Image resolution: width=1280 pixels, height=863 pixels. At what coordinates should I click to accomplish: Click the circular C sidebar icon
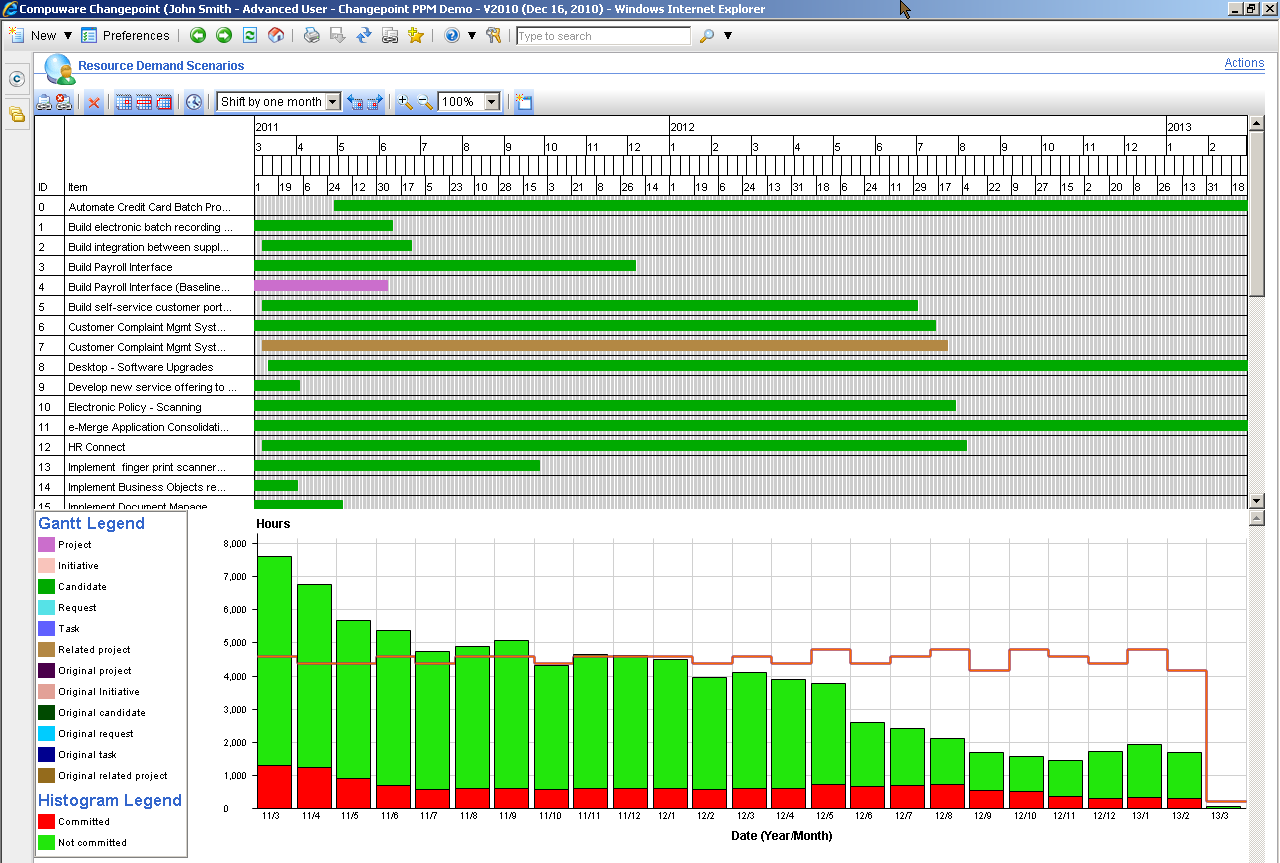click(x=16, y=79)
